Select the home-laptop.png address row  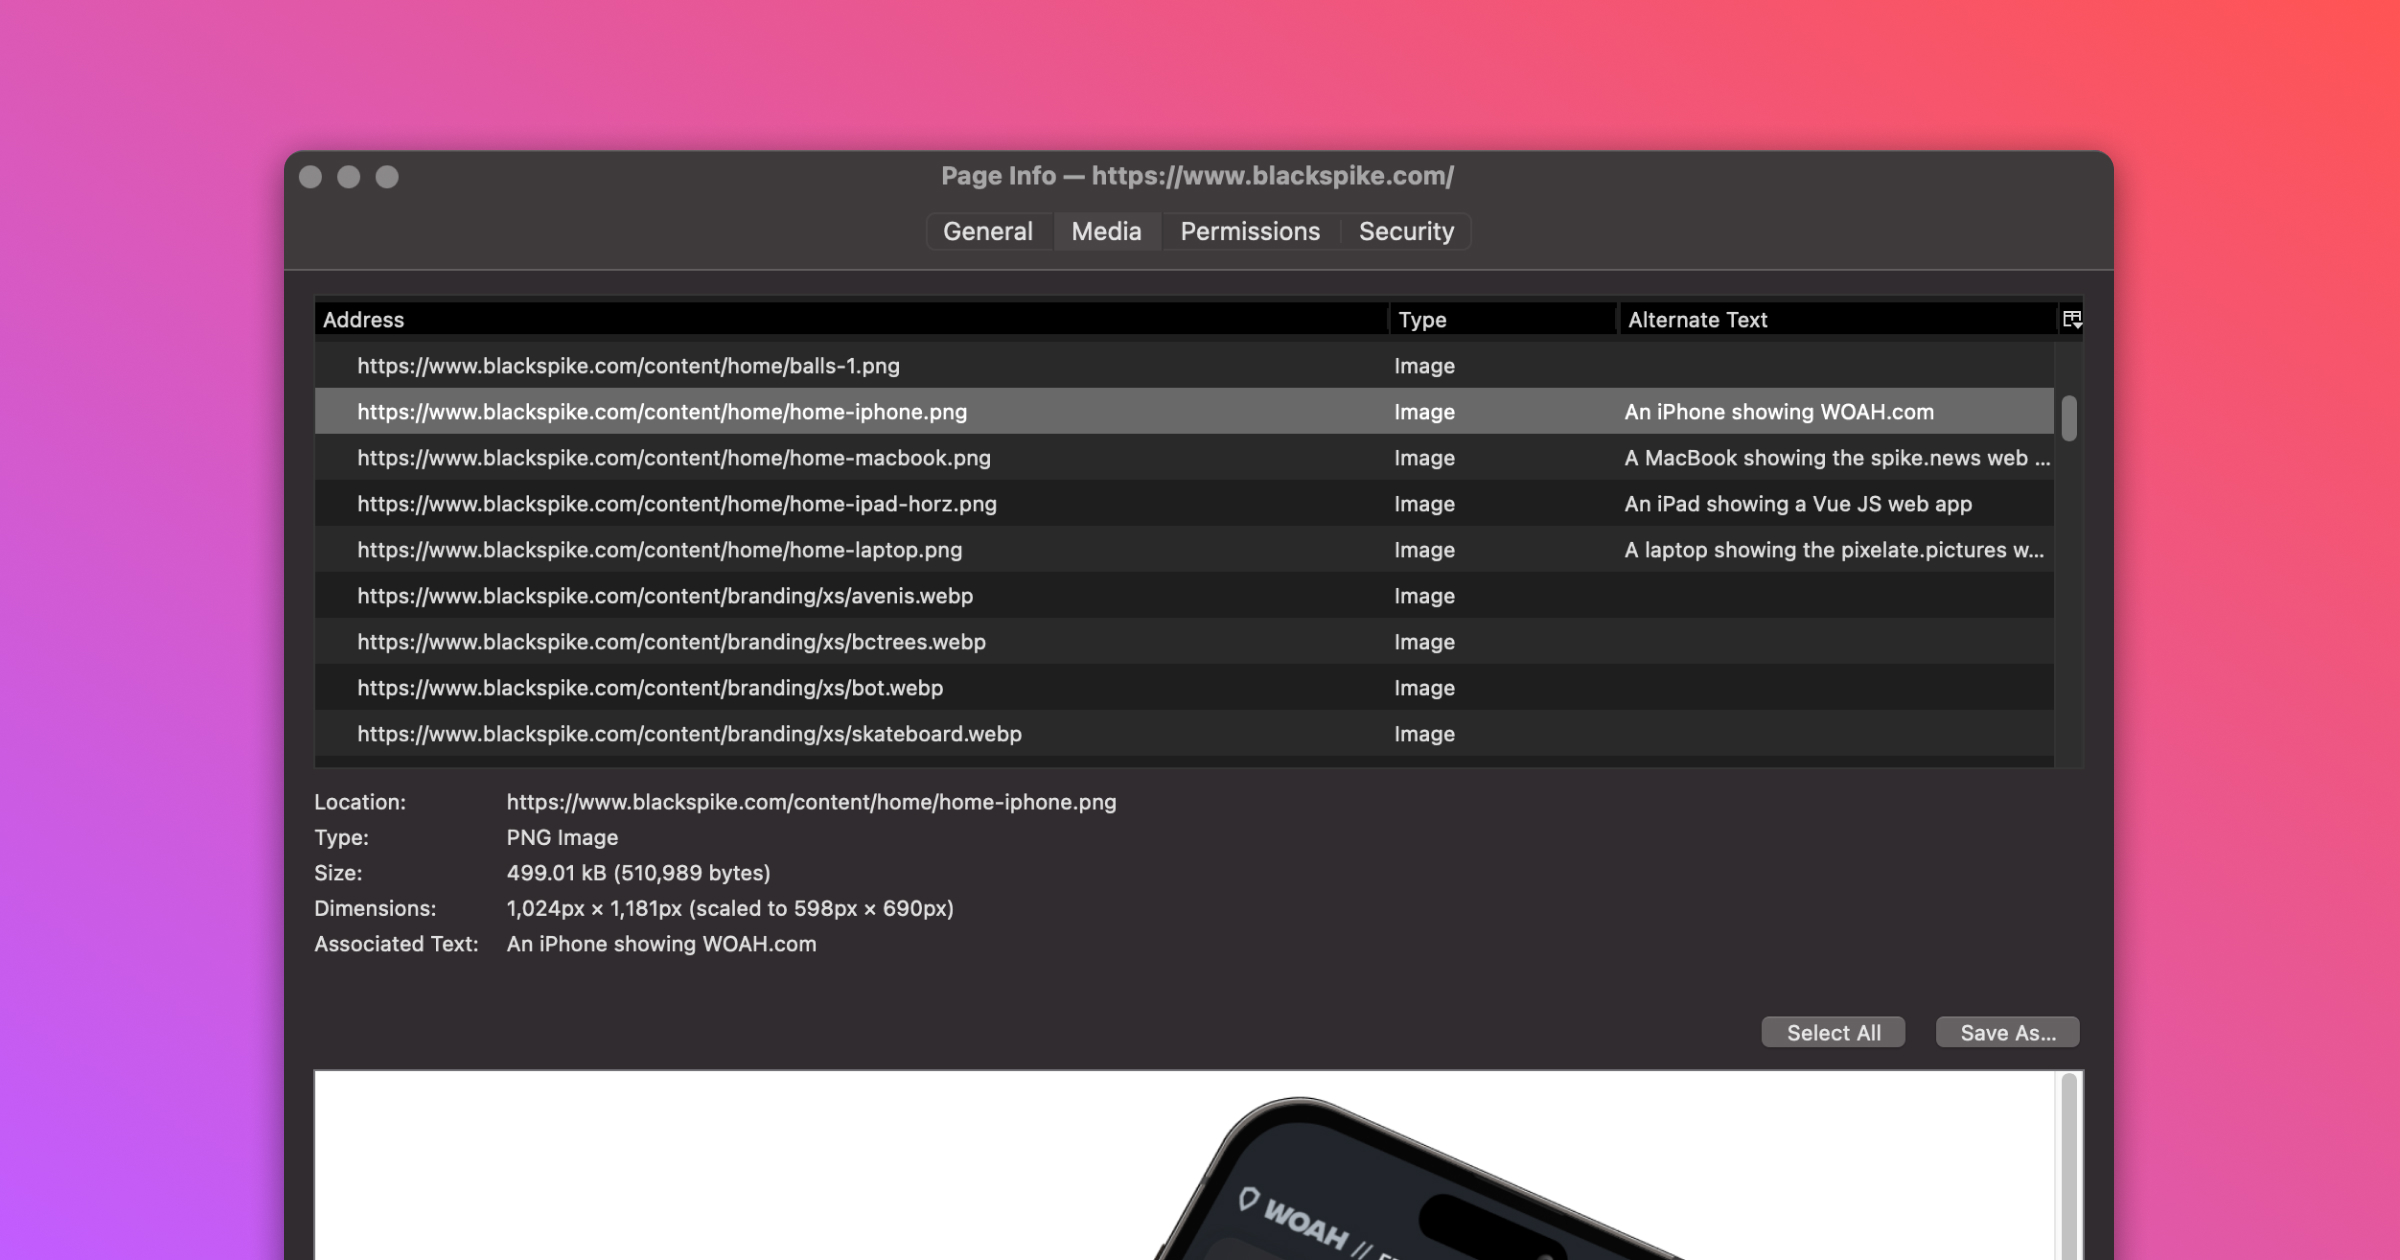(1184, 549)
